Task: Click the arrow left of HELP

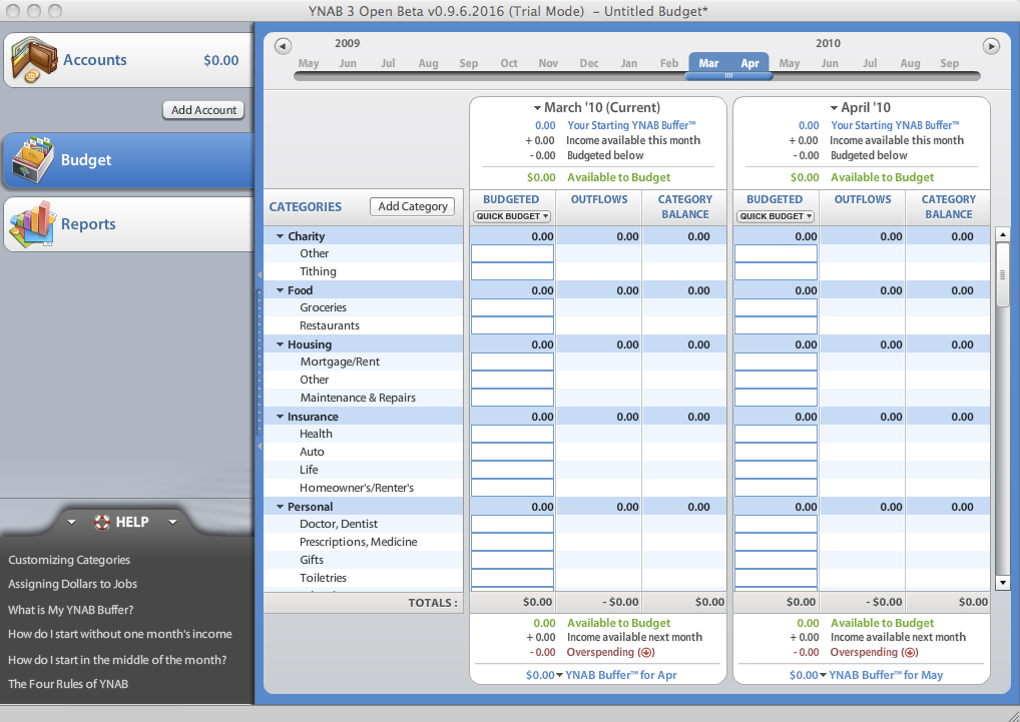Action: (72, 522)
